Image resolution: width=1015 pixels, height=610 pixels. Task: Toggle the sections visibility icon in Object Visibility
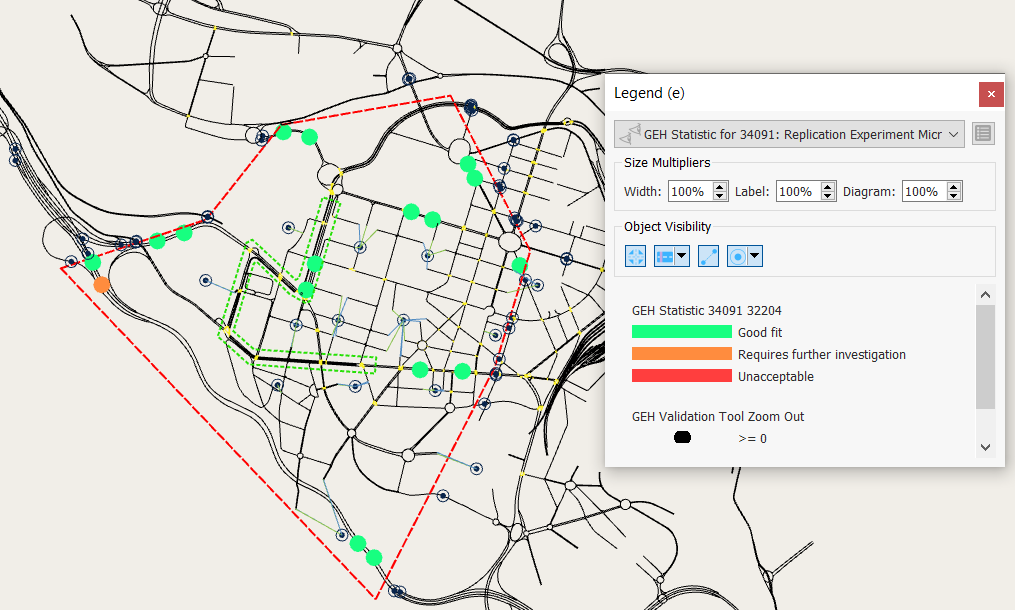click(665, 256)
